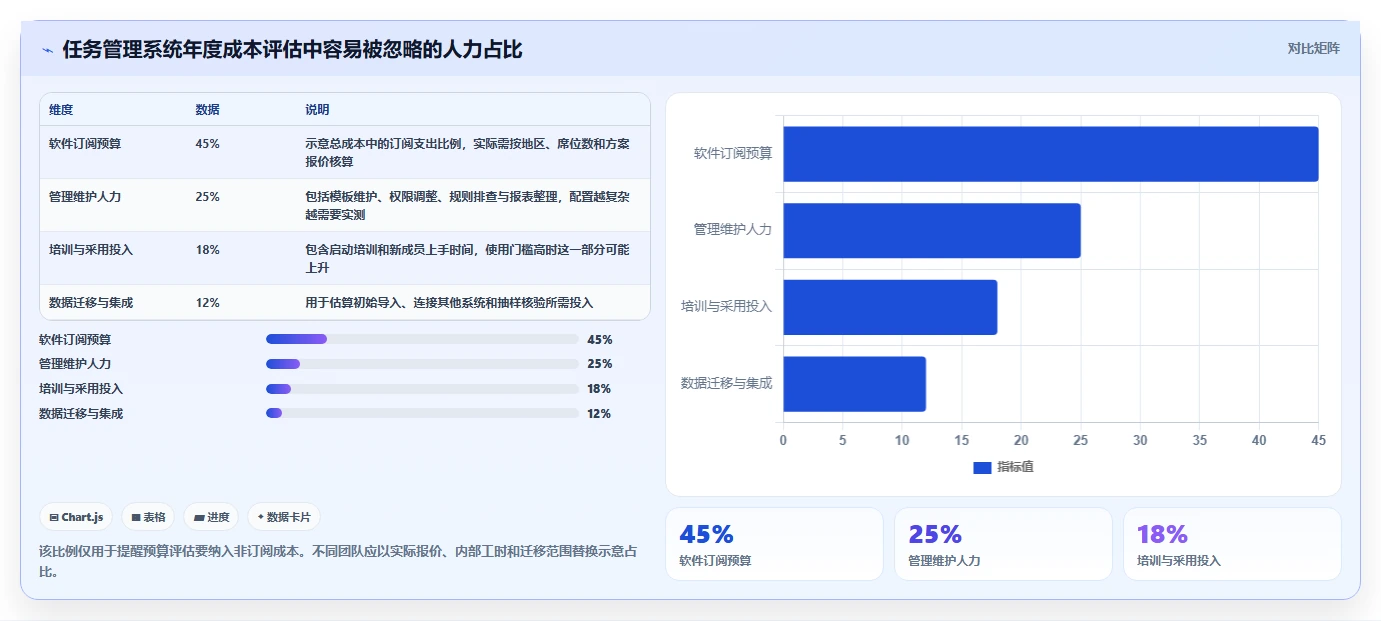Click the 软件订阅预算 label on the chart axis
Image resolution: width=1381 pixels, height=621 pixels.
pyautogui.click(x=733, y=153)
